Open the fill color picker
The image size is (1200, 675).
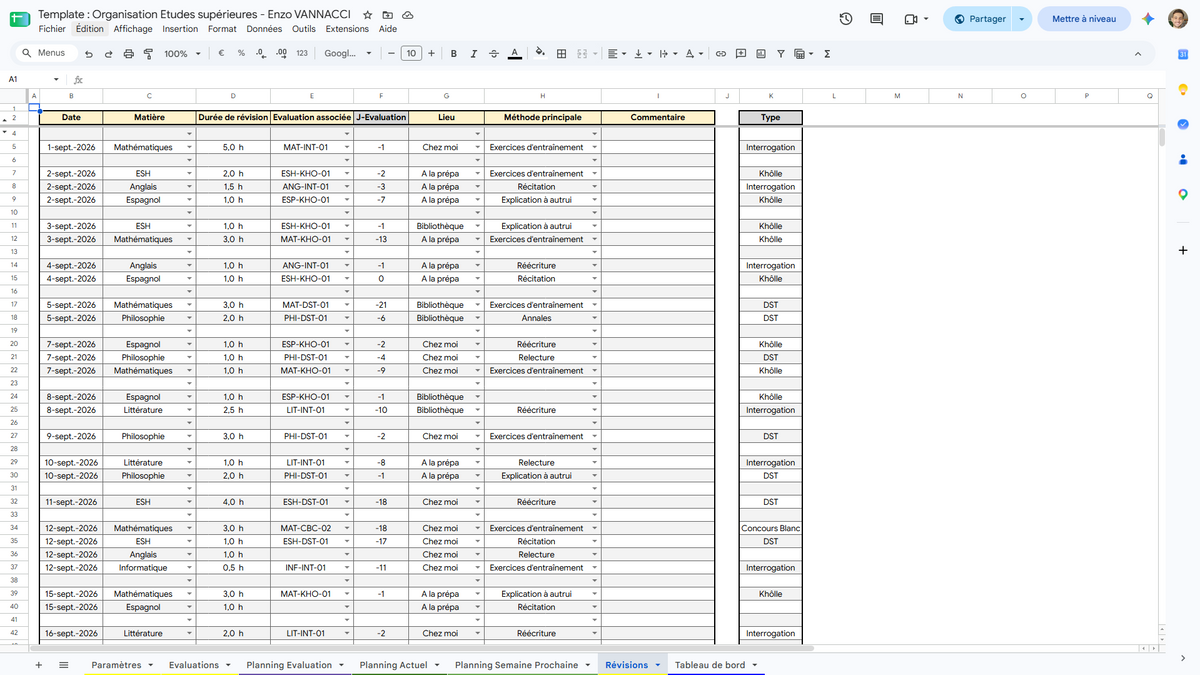[x=541, y=54]
